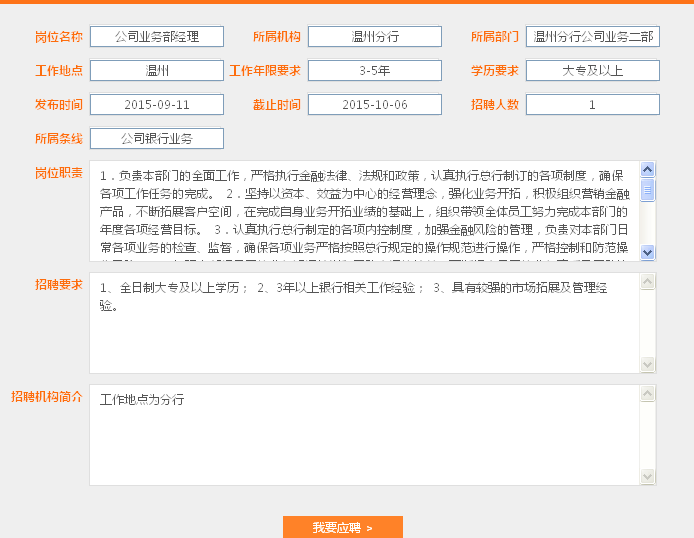Viewport: 694px width, 538px height.
Task: Click the 所属机构 field showing 温州分行
Action: (375, 37)
